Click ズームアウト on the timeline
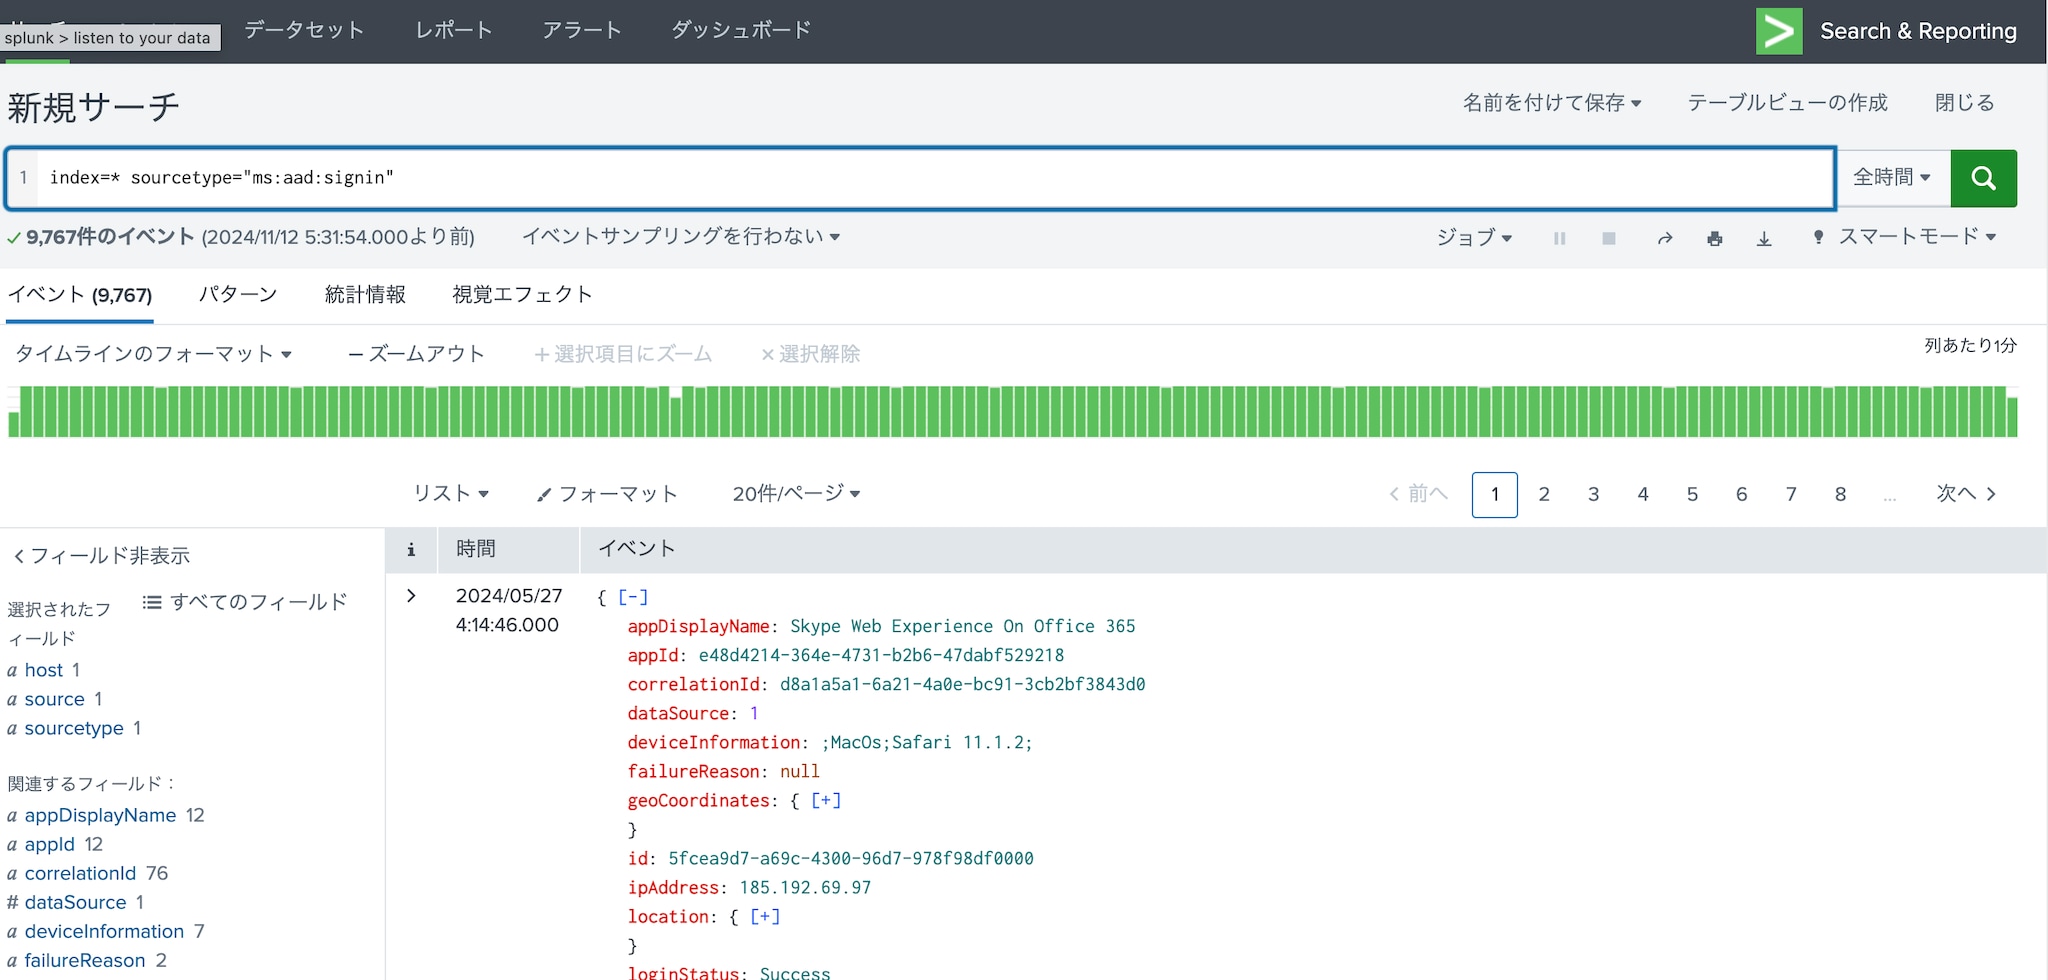The width and height of the screenshot is (2048, 980). pos(416,354)
